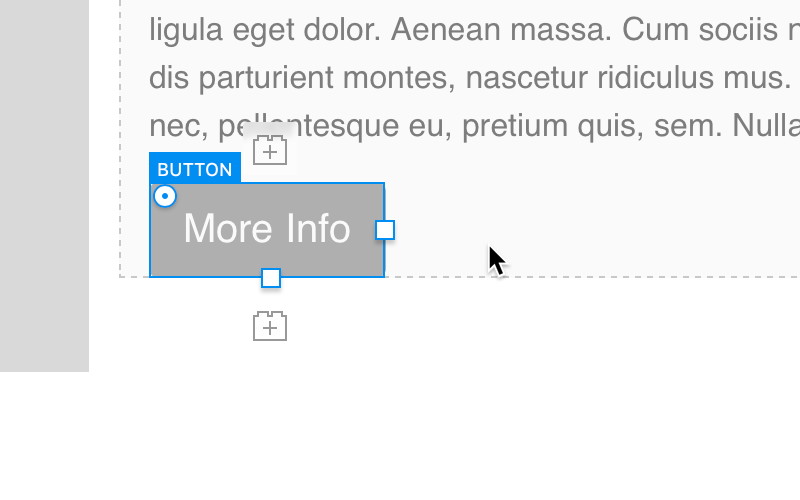
Task: Click the text "nascetur ridiculus mus"
Action: (x=628, y=78)
